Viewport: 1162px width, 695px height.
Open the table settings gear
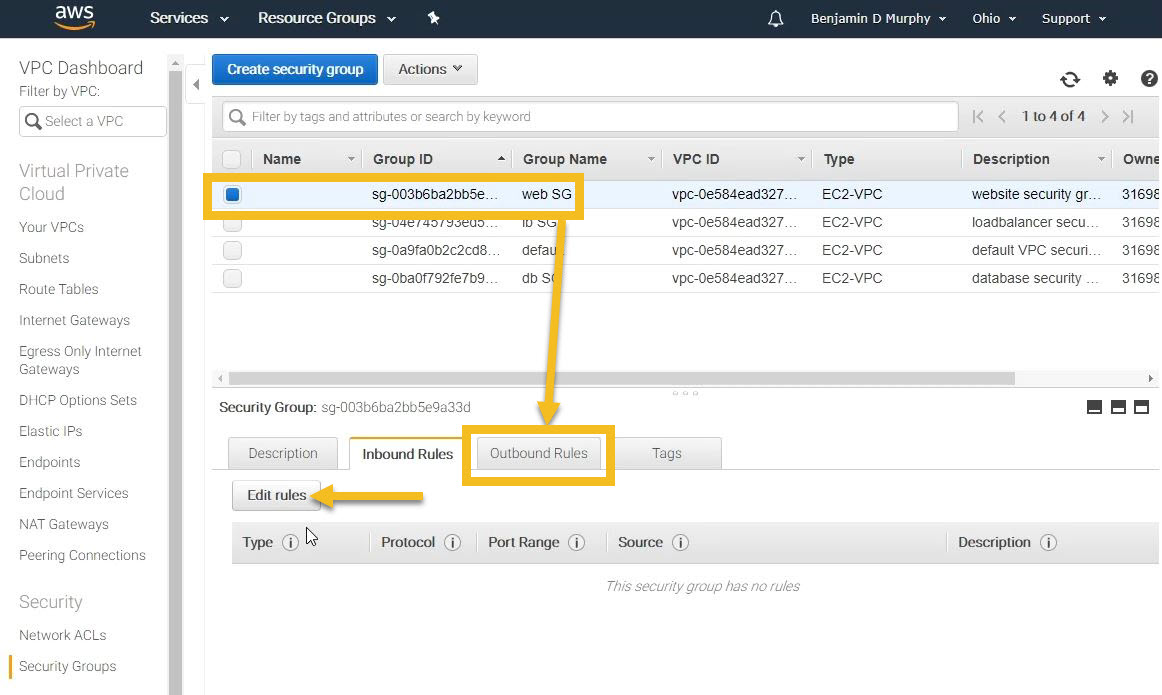click(1110, 78)
